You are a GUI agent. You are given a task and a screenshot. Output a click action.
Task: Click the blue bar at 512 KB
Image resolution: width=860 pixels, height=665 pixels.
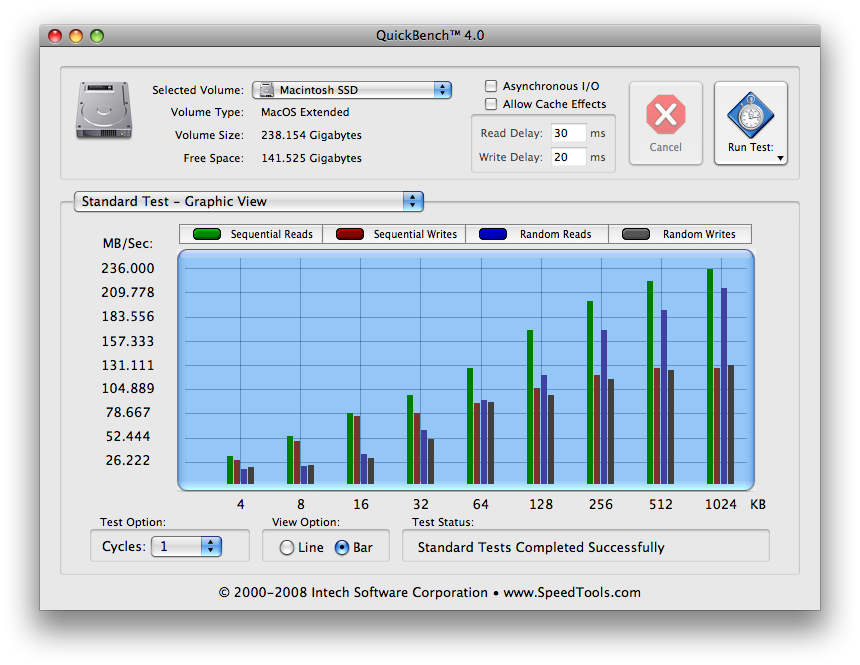[x=664, y=397]
